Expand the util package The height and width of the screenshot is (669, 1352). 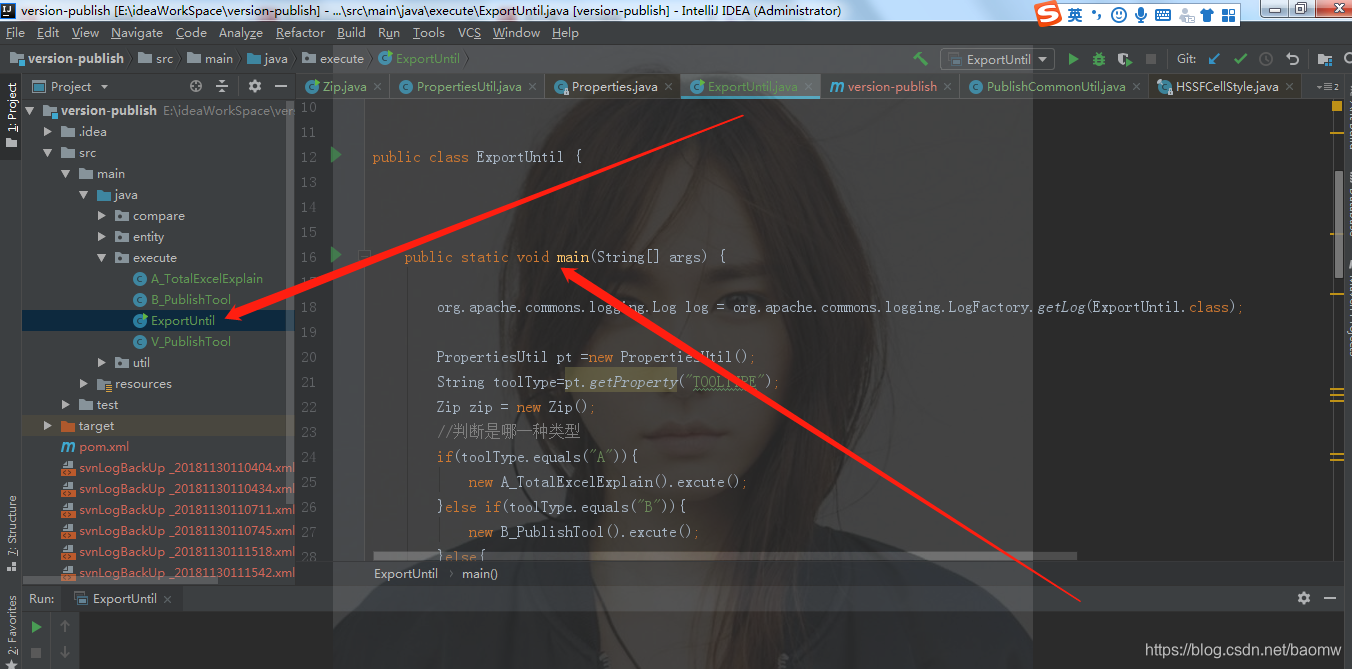coord(102,362)
